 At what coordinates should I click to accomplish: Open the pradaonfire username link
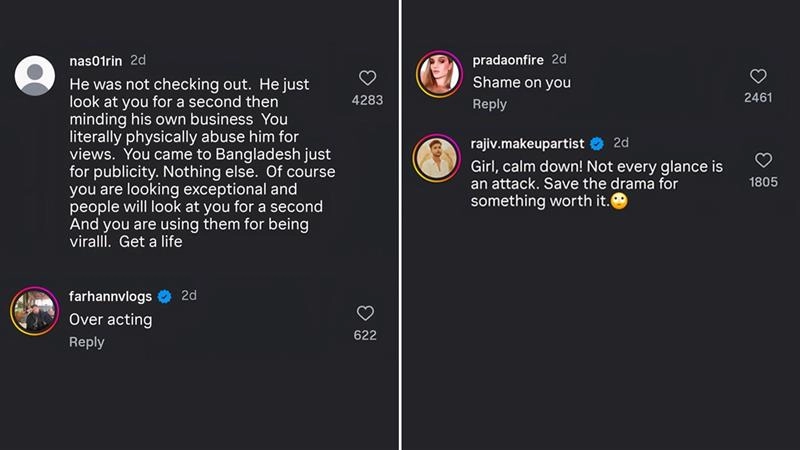pyautogui.click(x=508, y=60)
